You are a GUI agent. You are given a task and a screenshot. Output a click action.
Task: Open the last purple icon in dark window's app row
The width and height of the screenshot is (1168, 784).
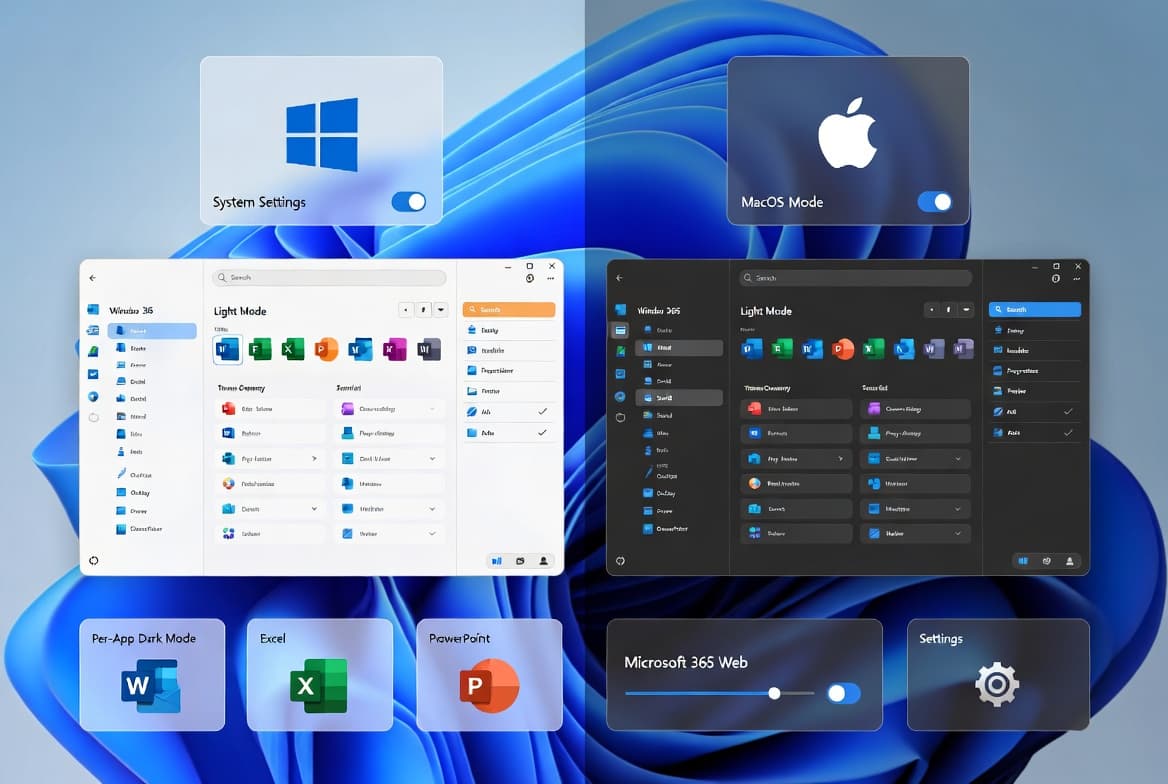click(x=964, y=348)
